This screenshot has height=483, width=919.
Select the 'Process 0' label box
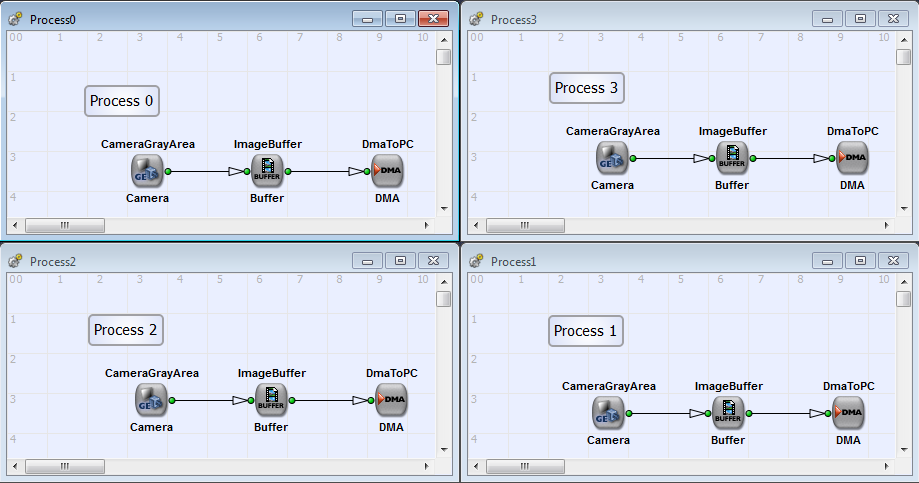(x=121, y=101)
